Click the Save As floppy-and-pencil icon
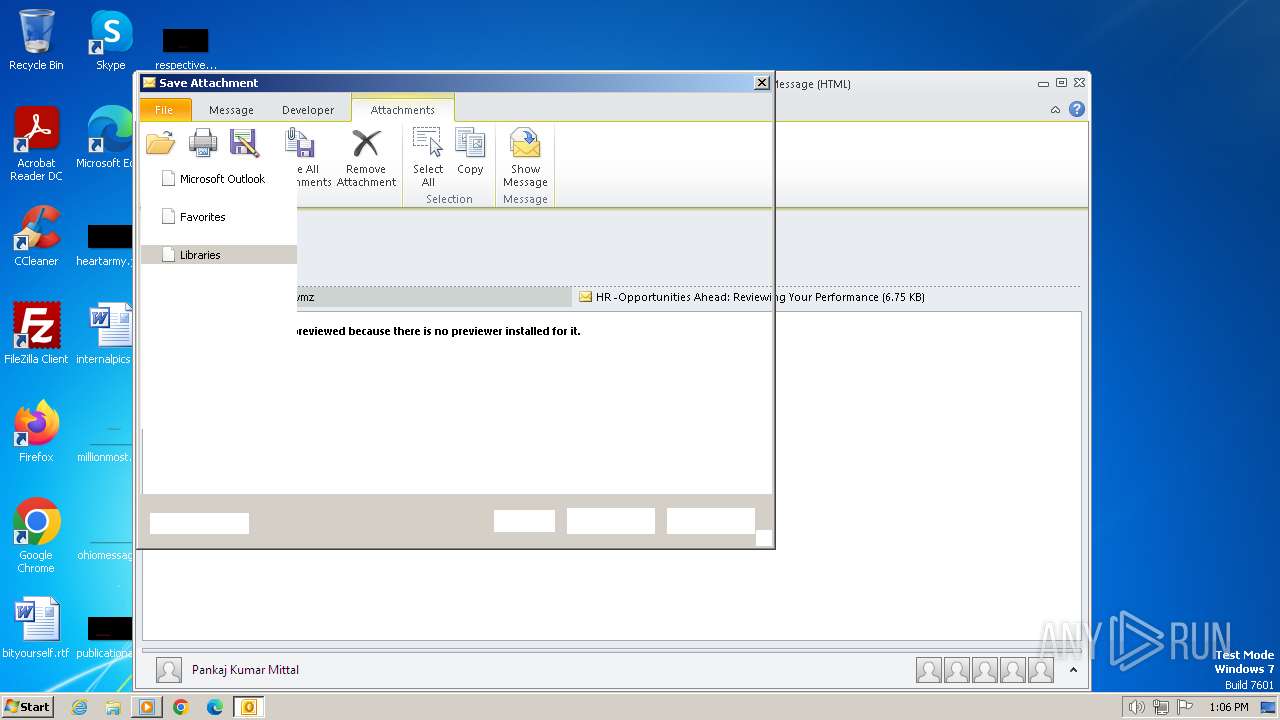Image resolution: width=1280 pixels, height=720 pixels. (245, 143)
